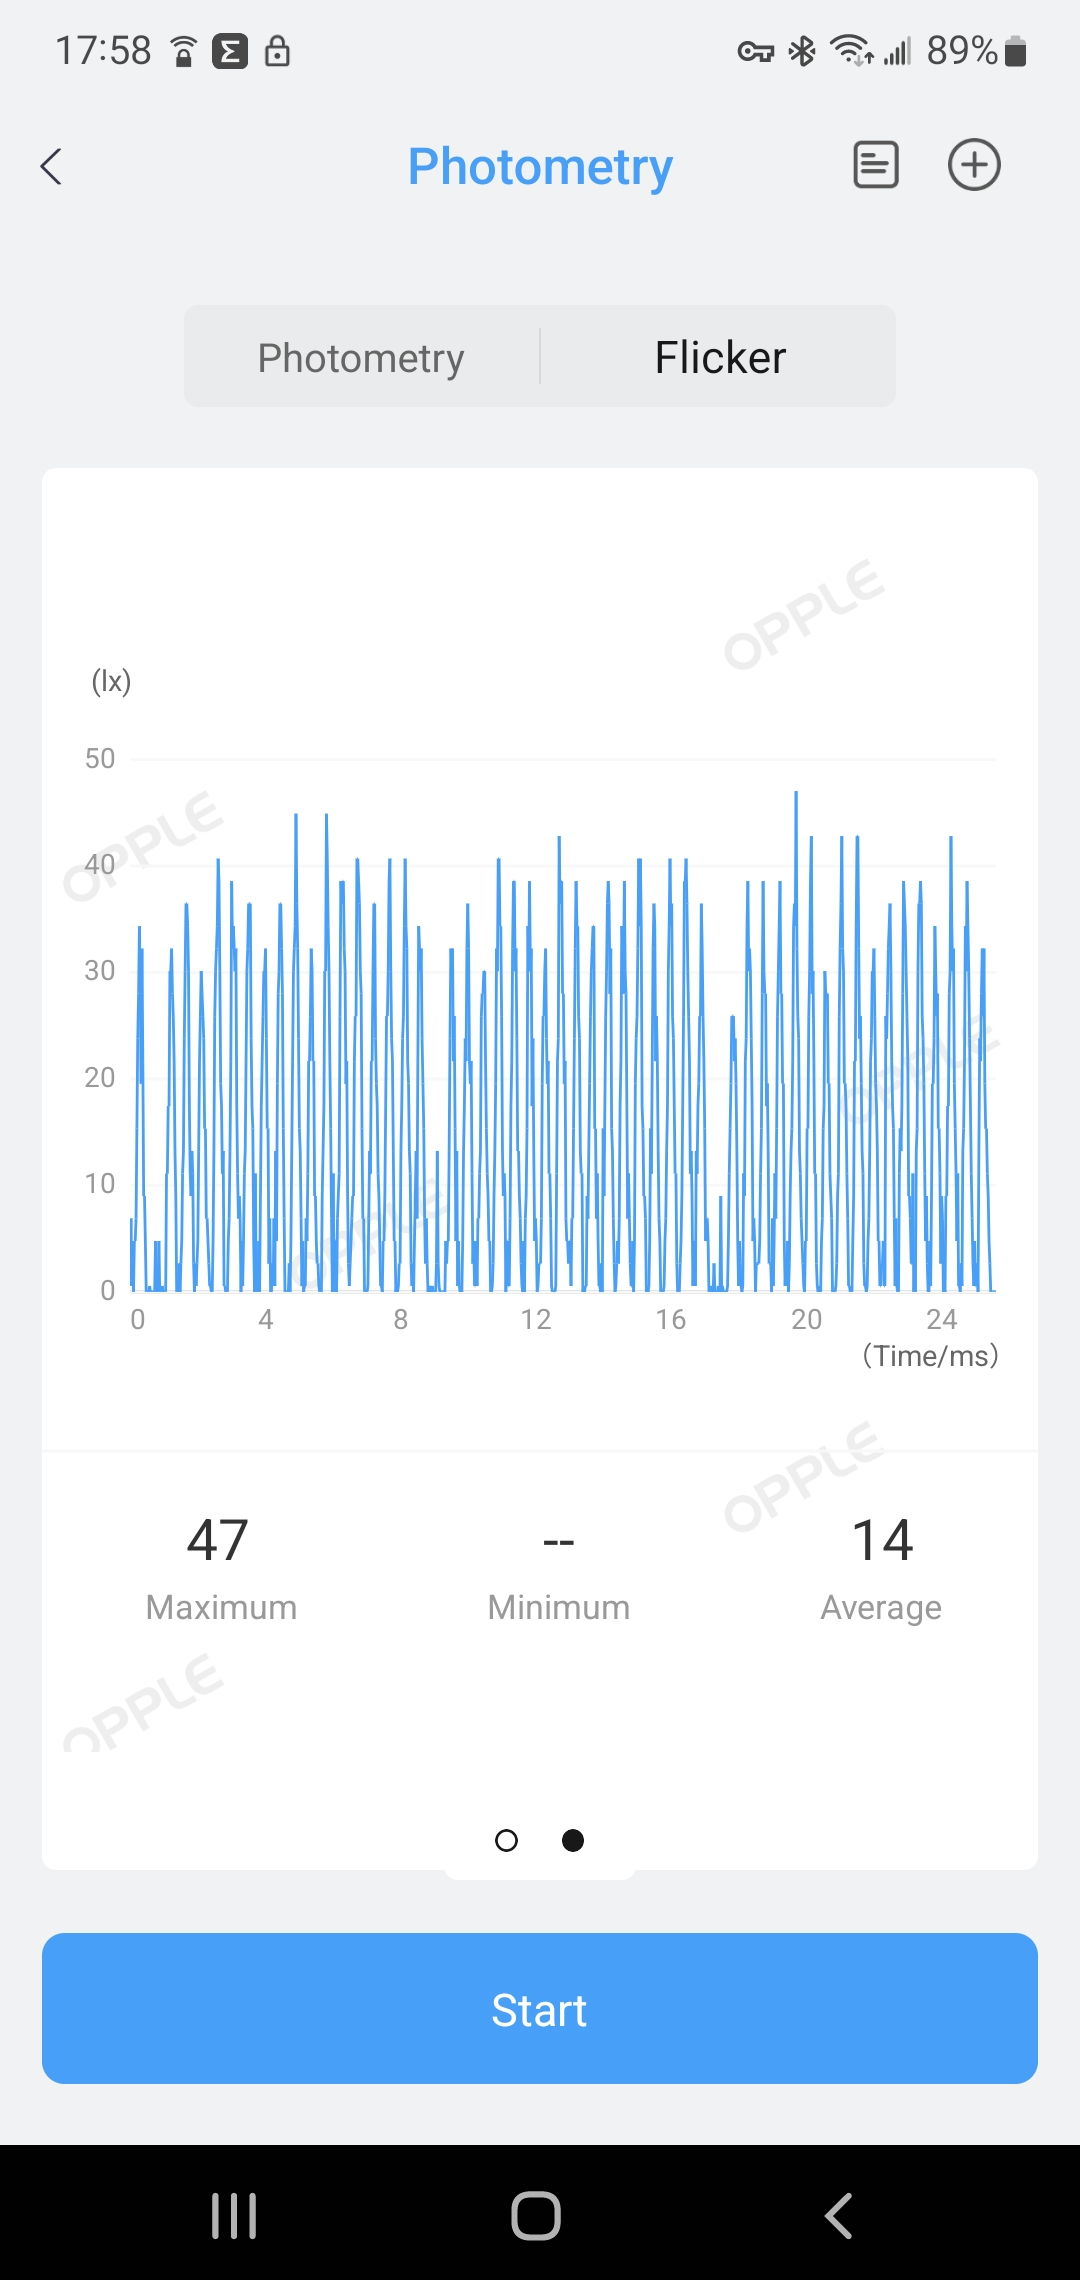Select the Flicker tab
The image size is (1080, 2280).
[x=720, y=357]
